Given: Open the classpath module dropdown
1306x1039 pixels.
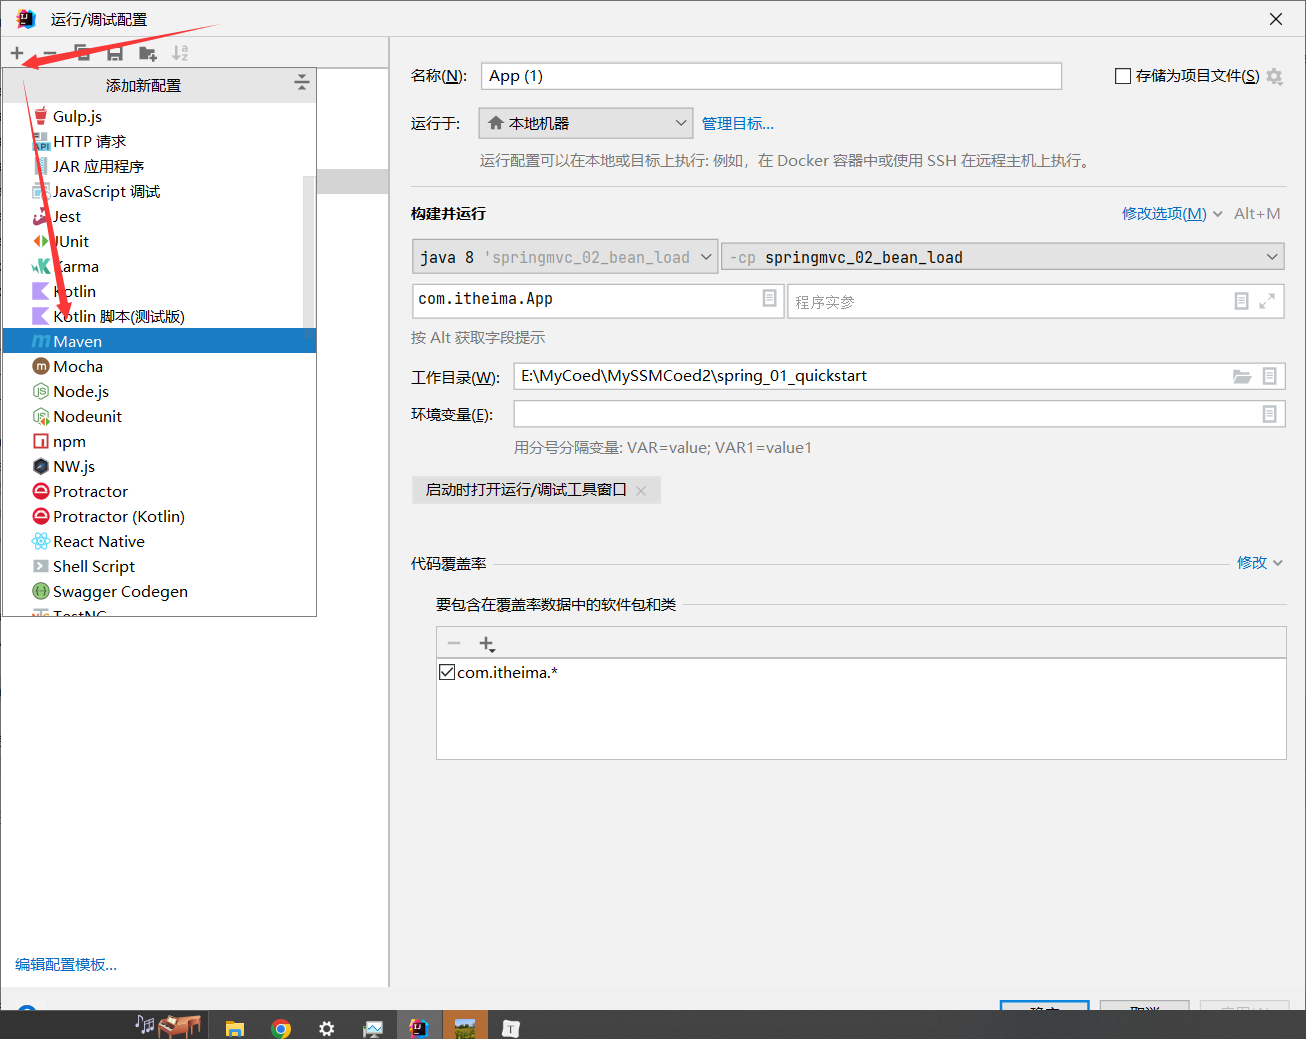Looking at the screenshot, I should 1002,257.
